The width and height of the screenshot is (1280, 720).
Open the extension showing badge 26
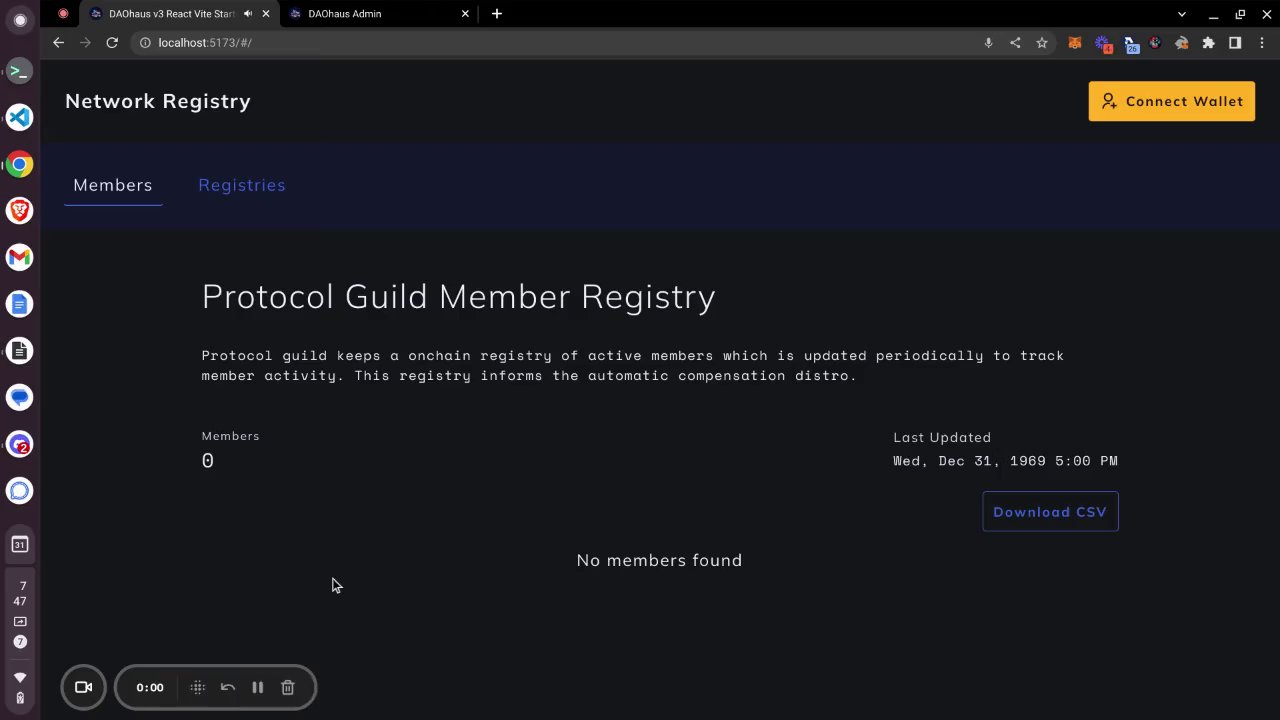tap(1130, 44)
